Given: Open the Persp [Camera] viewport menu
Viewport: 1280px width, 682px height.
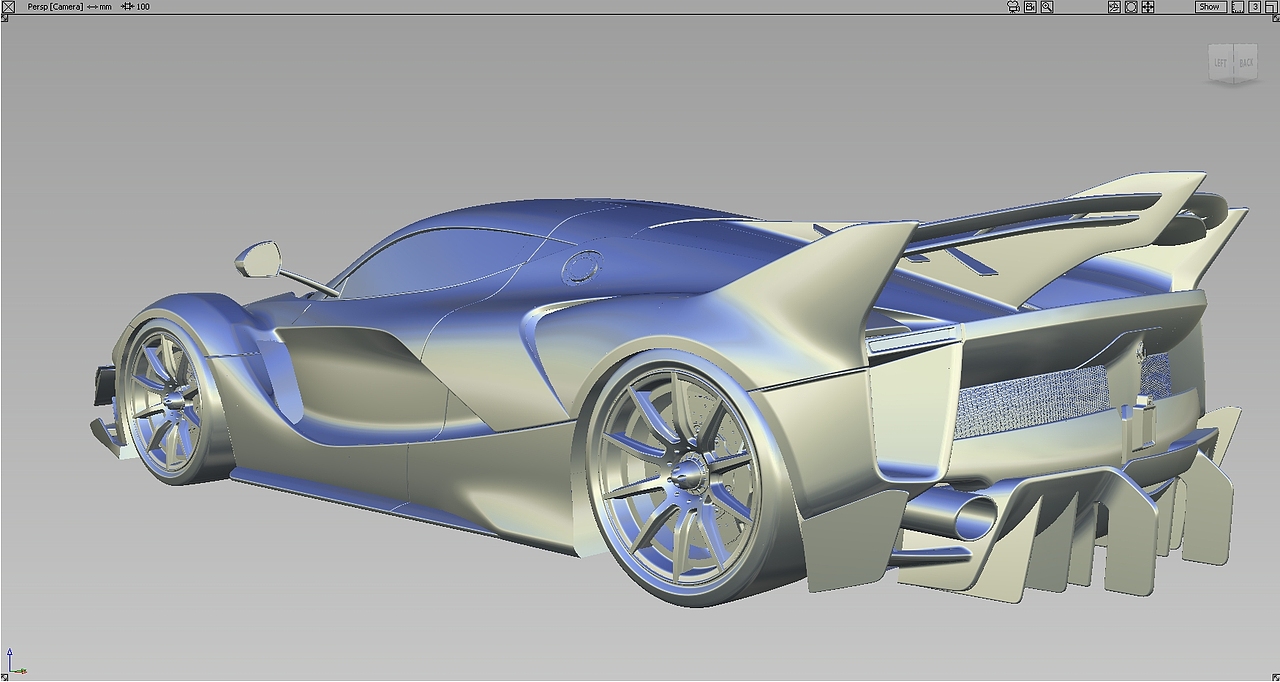Looking at the screenshot, I should [x=56, y=6].
